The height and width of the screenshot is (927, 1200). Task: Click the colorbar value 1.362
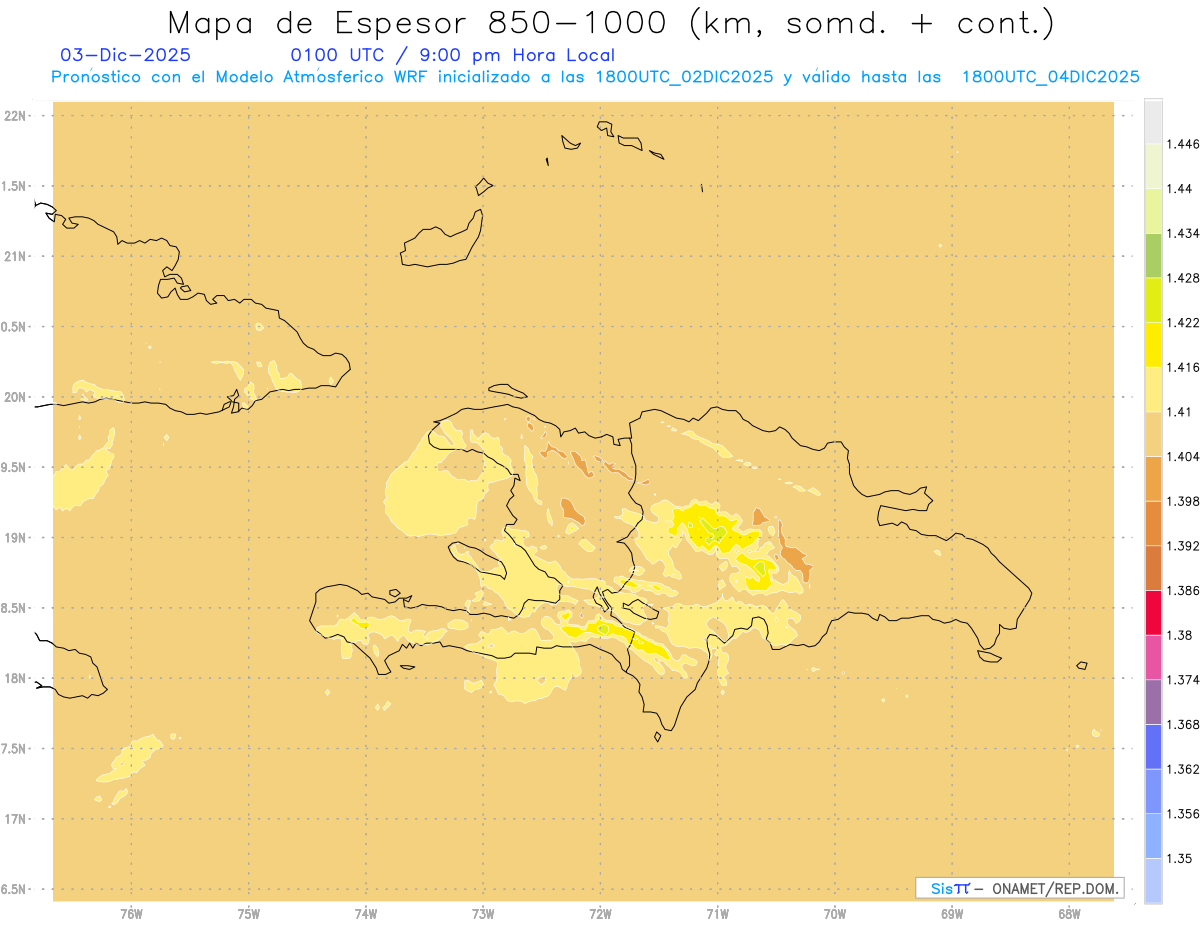pos(1183,769)
